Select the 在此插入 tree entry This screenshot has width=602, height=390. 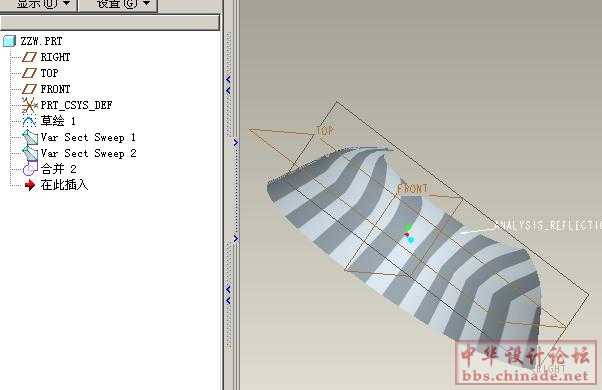coord(64,185)
